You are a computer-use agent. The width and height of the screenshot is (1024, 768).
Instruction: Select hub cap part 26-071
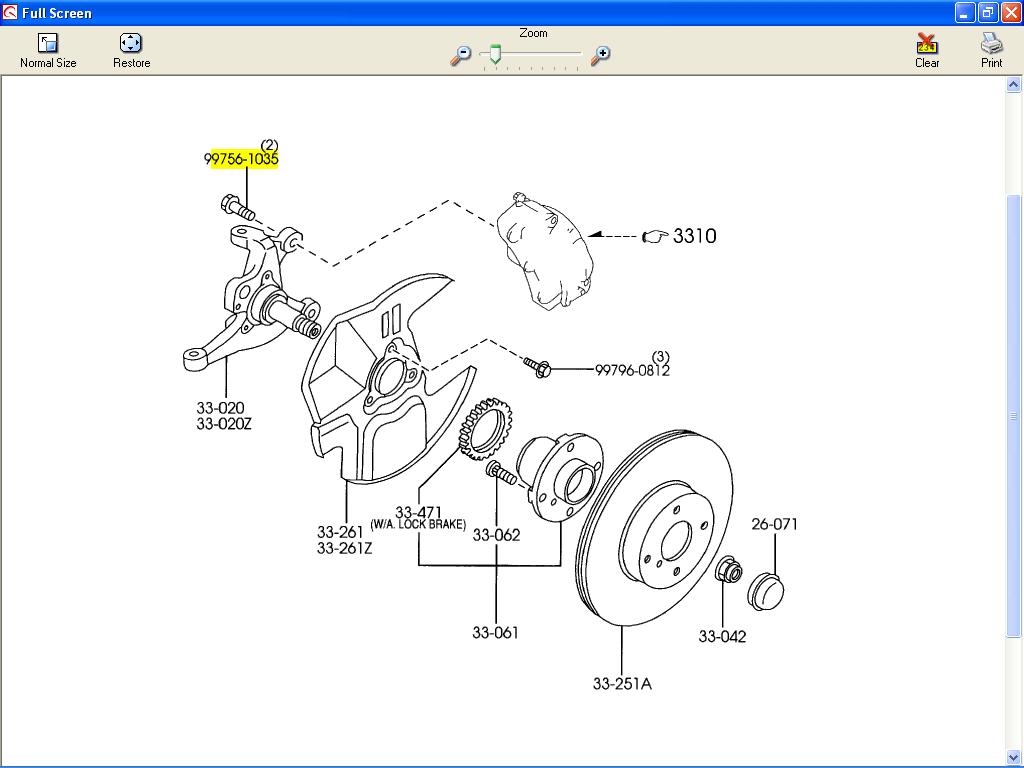click(774, 524)
